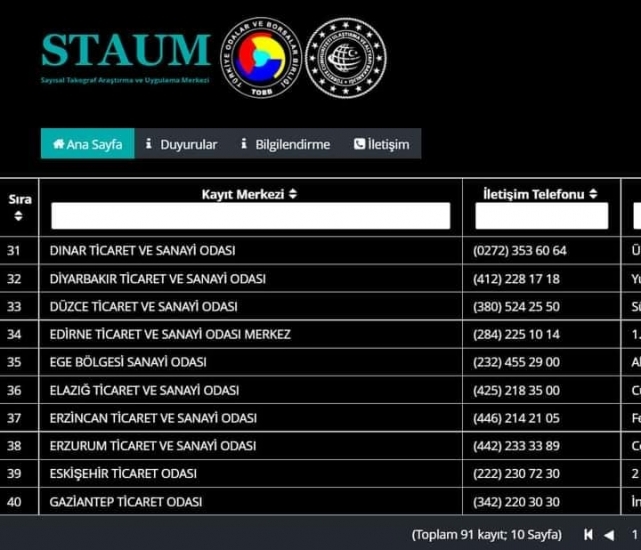Image resolution: width=641 pixels, height=550 pixels.
Task: Focus the Kayıt Merkezi filter field
Action: point(251,216)
